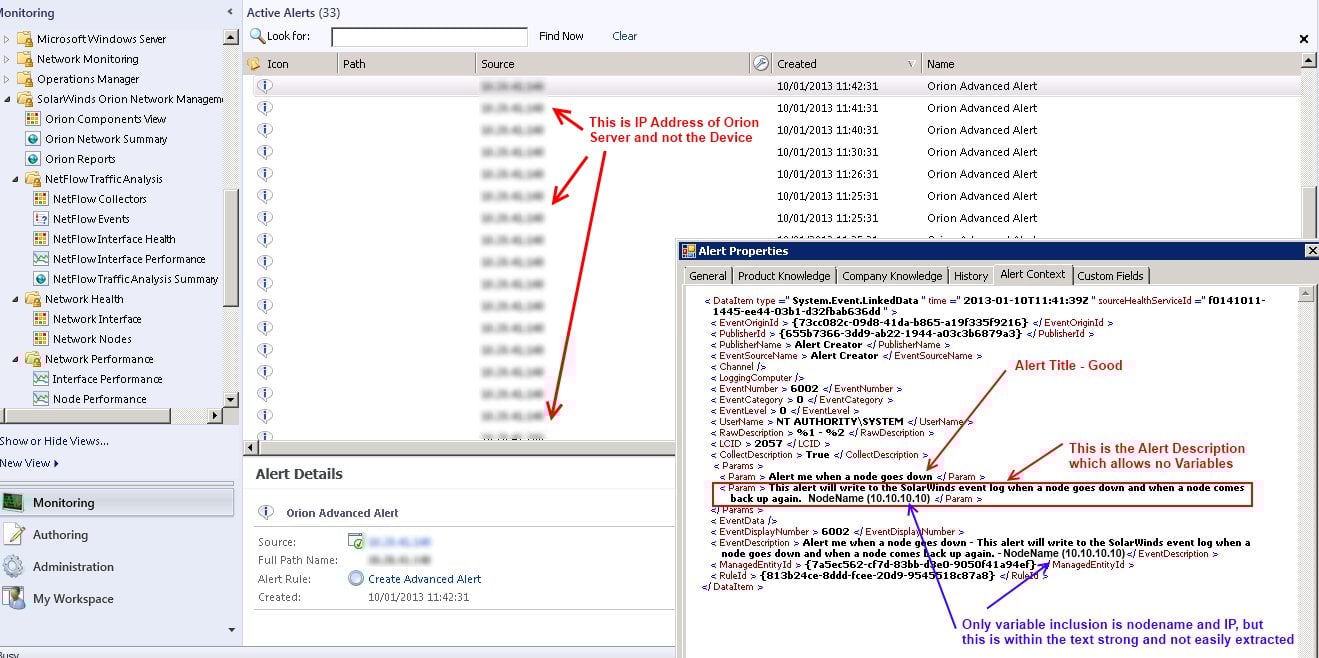The image size is (1319, 658).
Task: Open the Show or Hide Views link
Action: tap(54, 441)
